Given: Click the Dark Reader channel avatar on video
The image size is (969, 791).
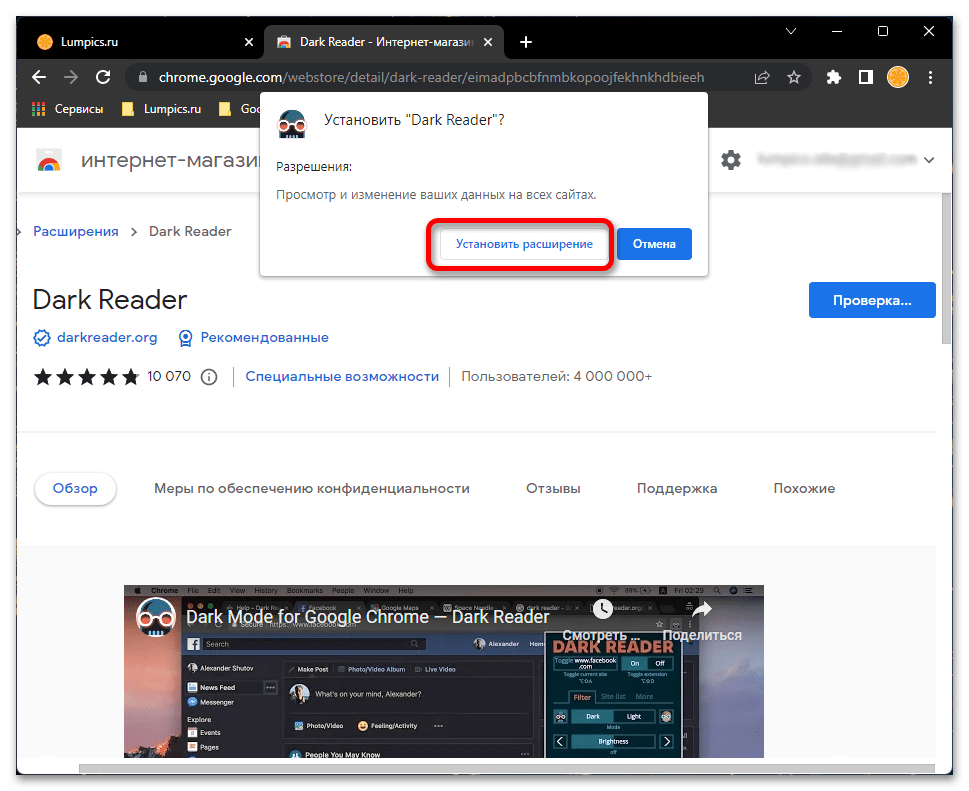Looking at the screenshot, I should point(156,616).
